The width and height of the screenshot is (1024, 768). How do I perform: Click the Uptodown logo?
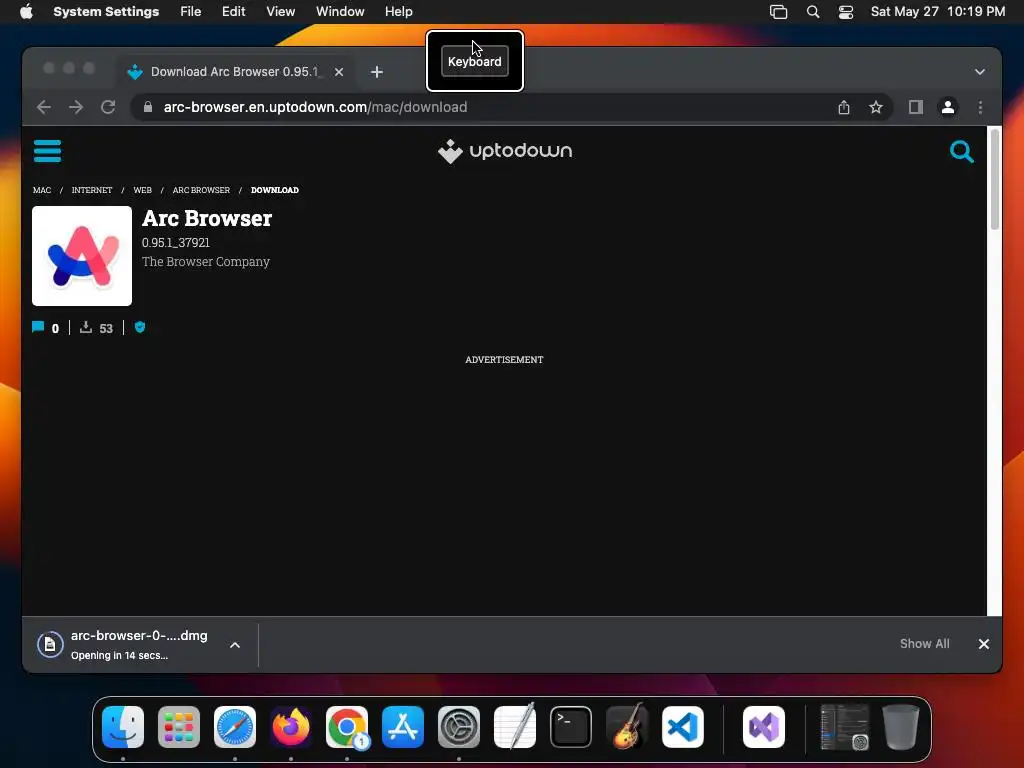(x=505, y=151)
